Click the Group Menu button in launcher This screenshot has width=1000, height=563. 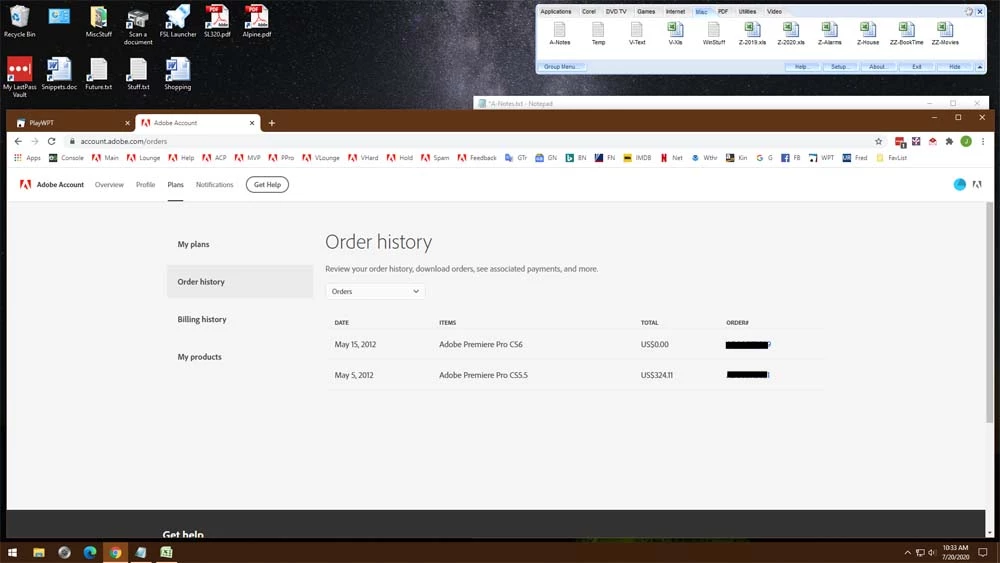coord(561,66)
